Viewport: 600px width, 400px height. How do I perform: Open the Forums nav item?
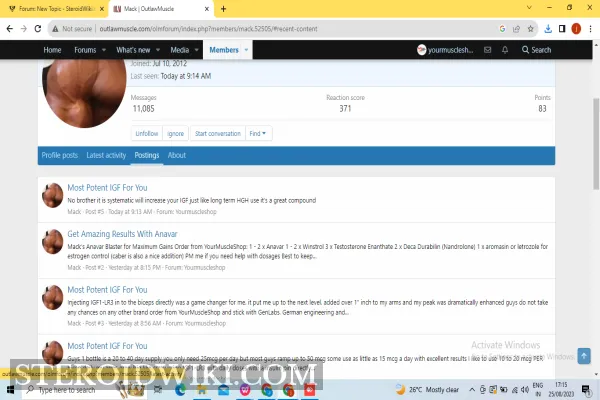[85, 50]
